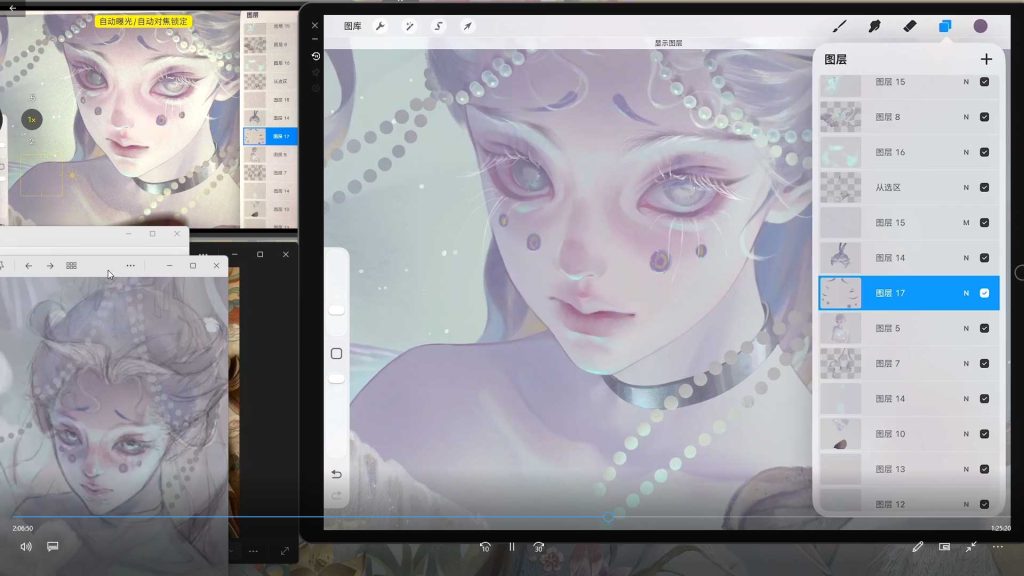1024x576 pixels.
Task: Go to the 图库 gallery
Action: point(353,26)
